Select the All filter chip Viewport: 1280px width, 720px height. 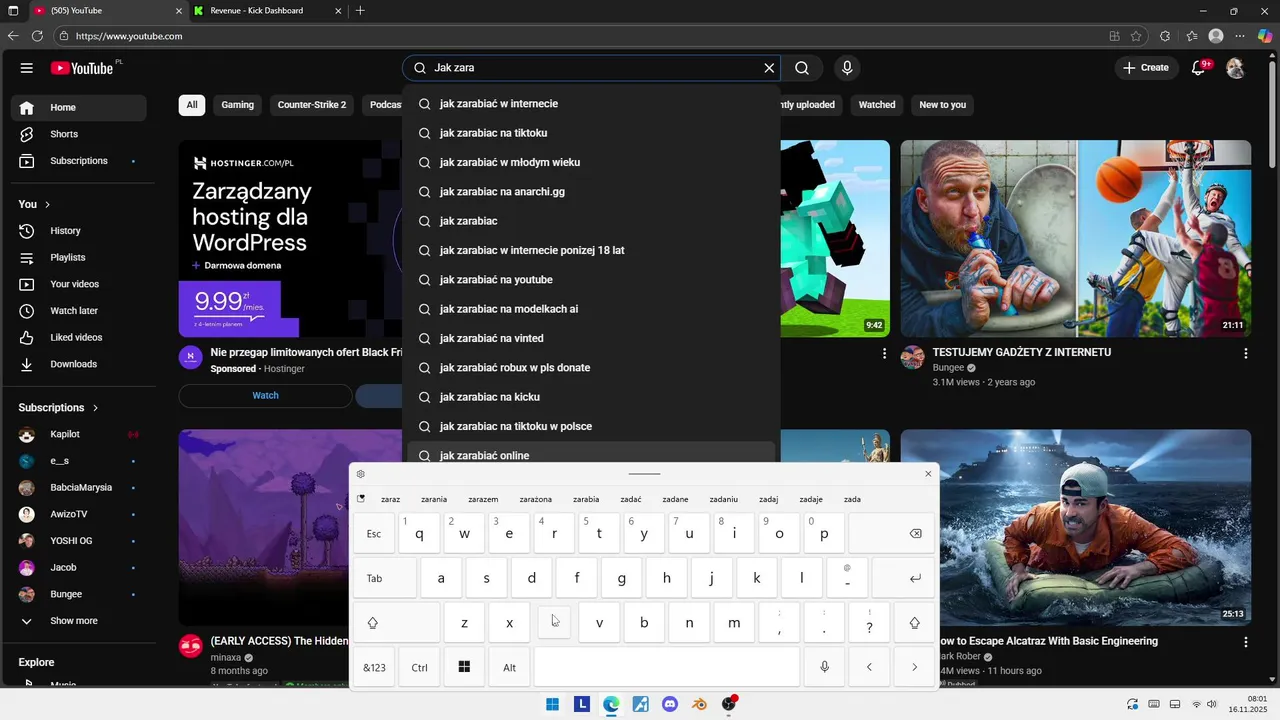click(x=192, y=105)
